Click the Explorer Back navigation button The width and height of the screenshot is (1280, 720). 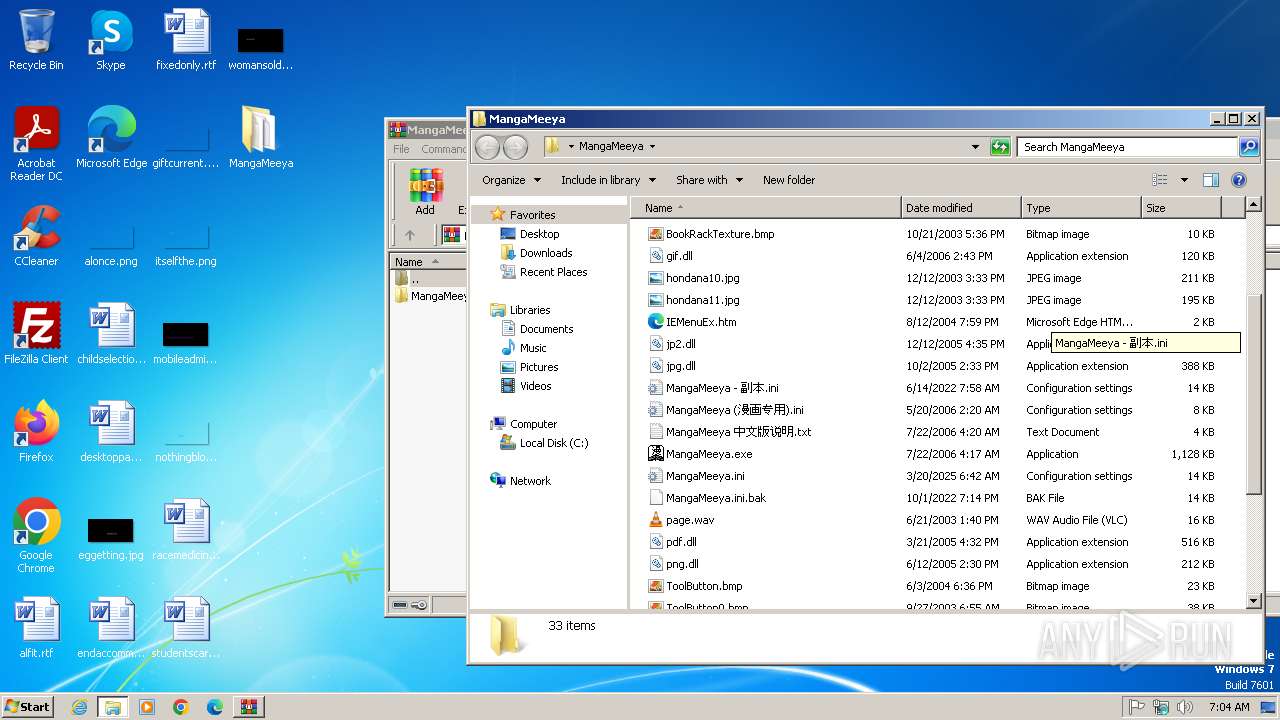[x=487, y=147]
